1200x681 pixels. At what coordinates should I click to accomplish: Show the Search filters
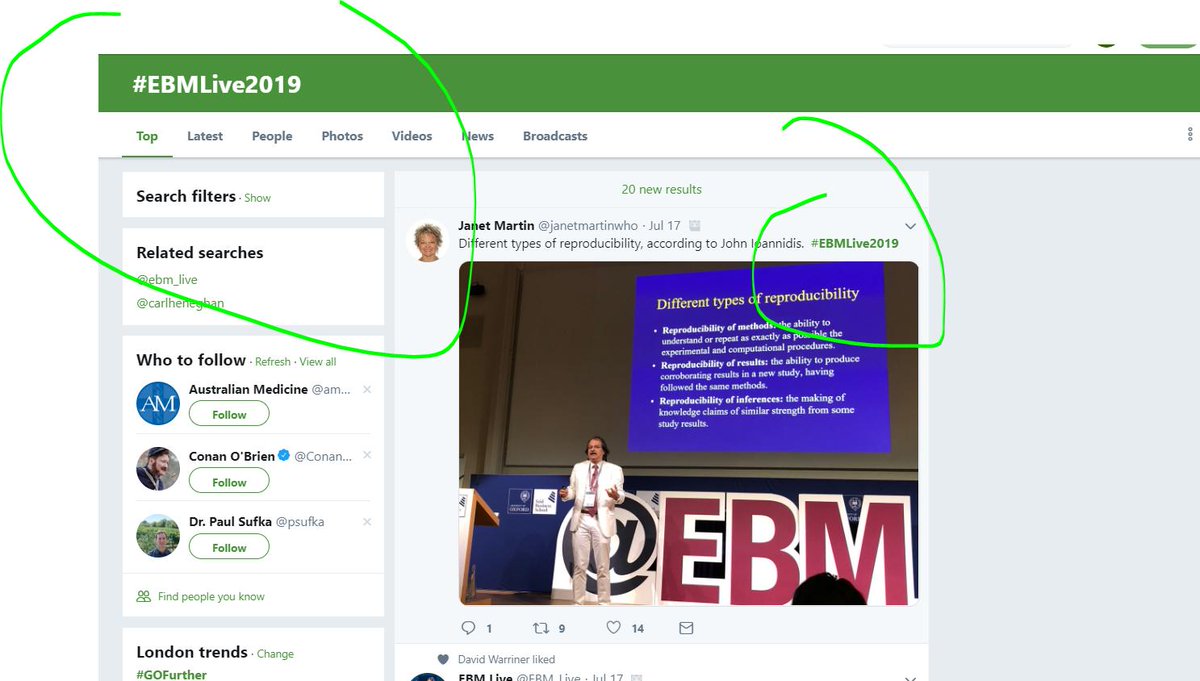pyautogui.click(x=257, y=198)
